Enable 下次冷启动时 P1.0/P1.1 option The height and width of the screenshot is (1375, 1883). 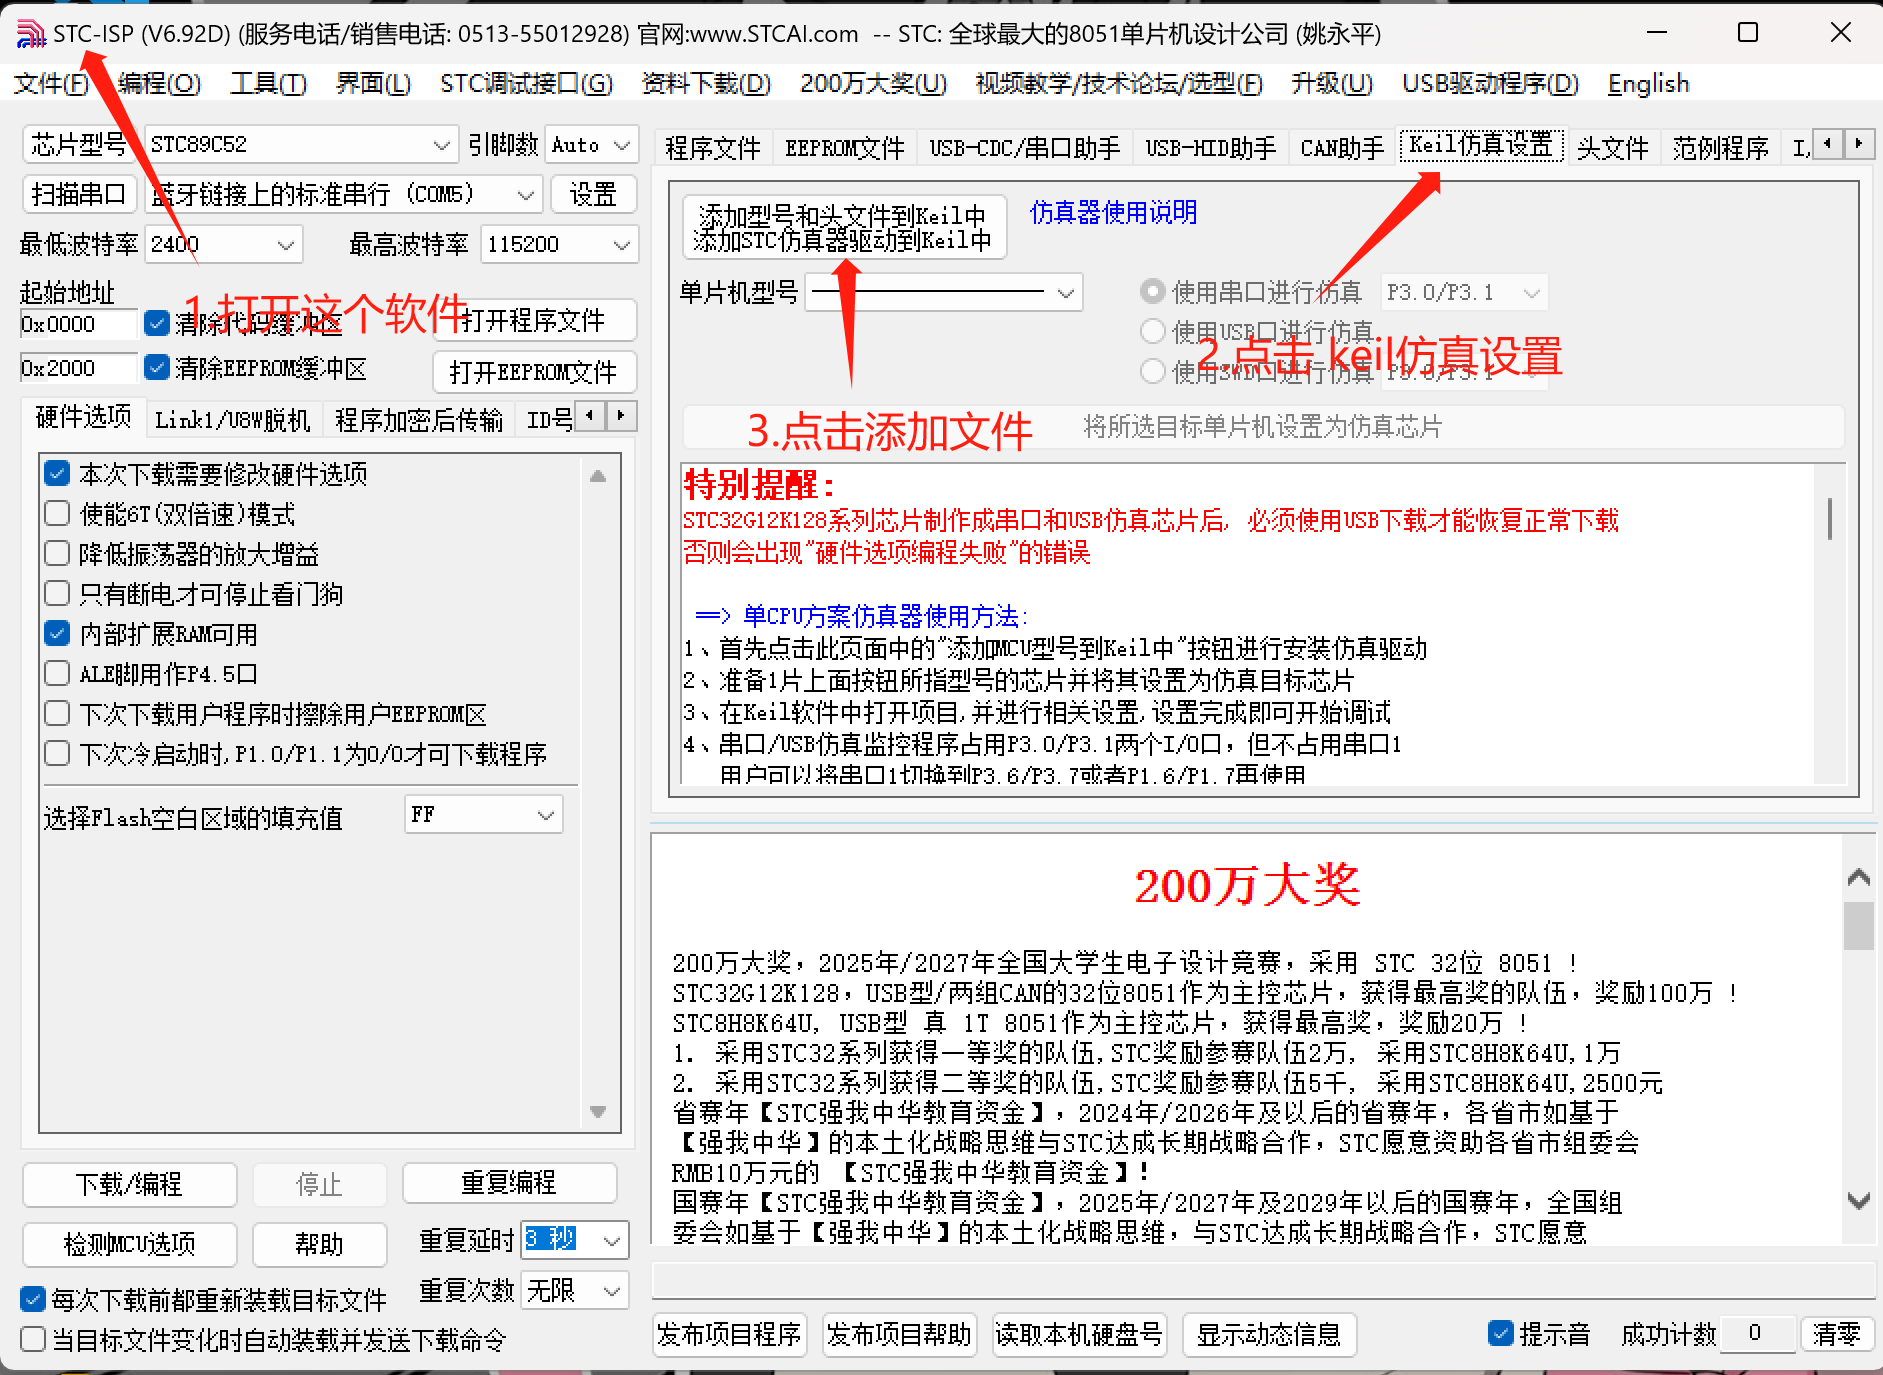pyautogui.click(x=57, y=753)
